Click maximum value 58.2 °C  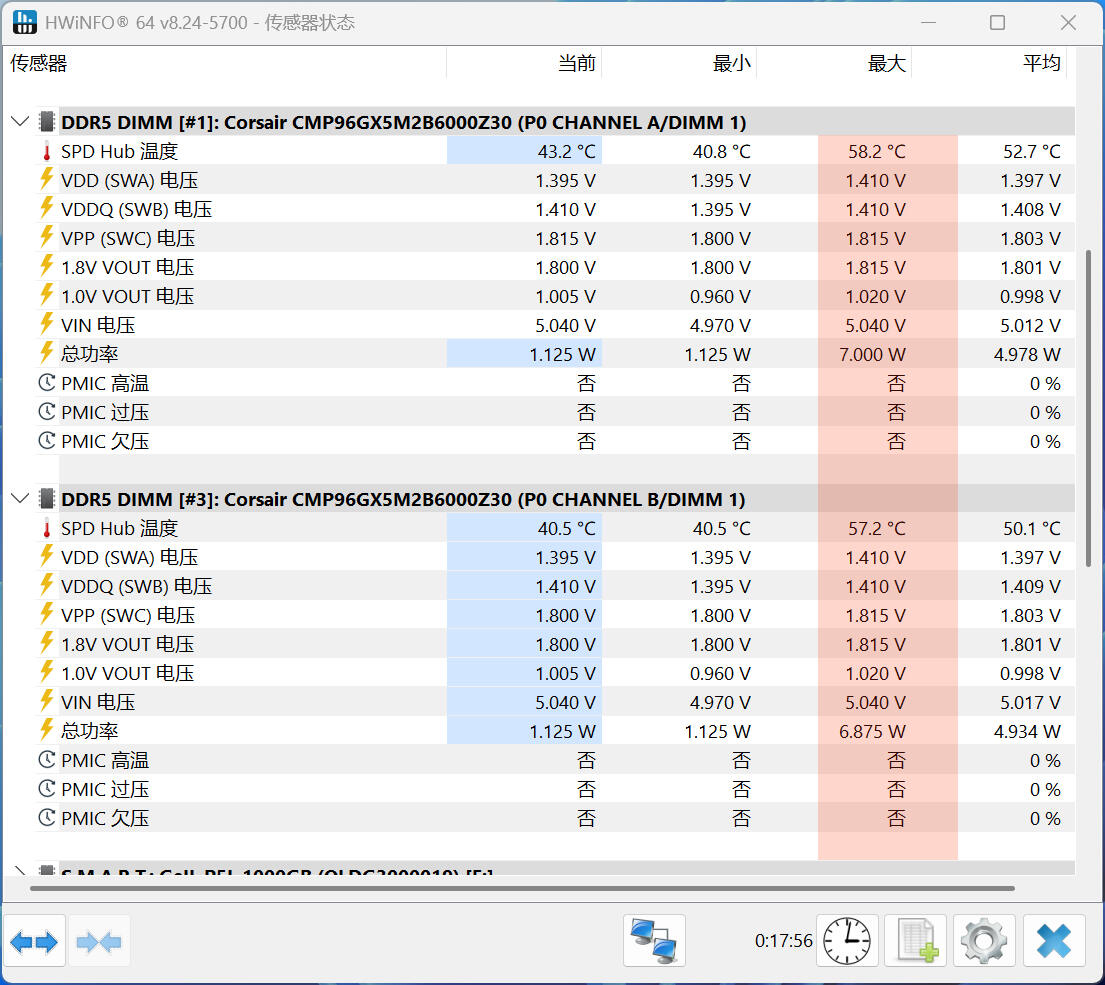[x=876, y=151]
